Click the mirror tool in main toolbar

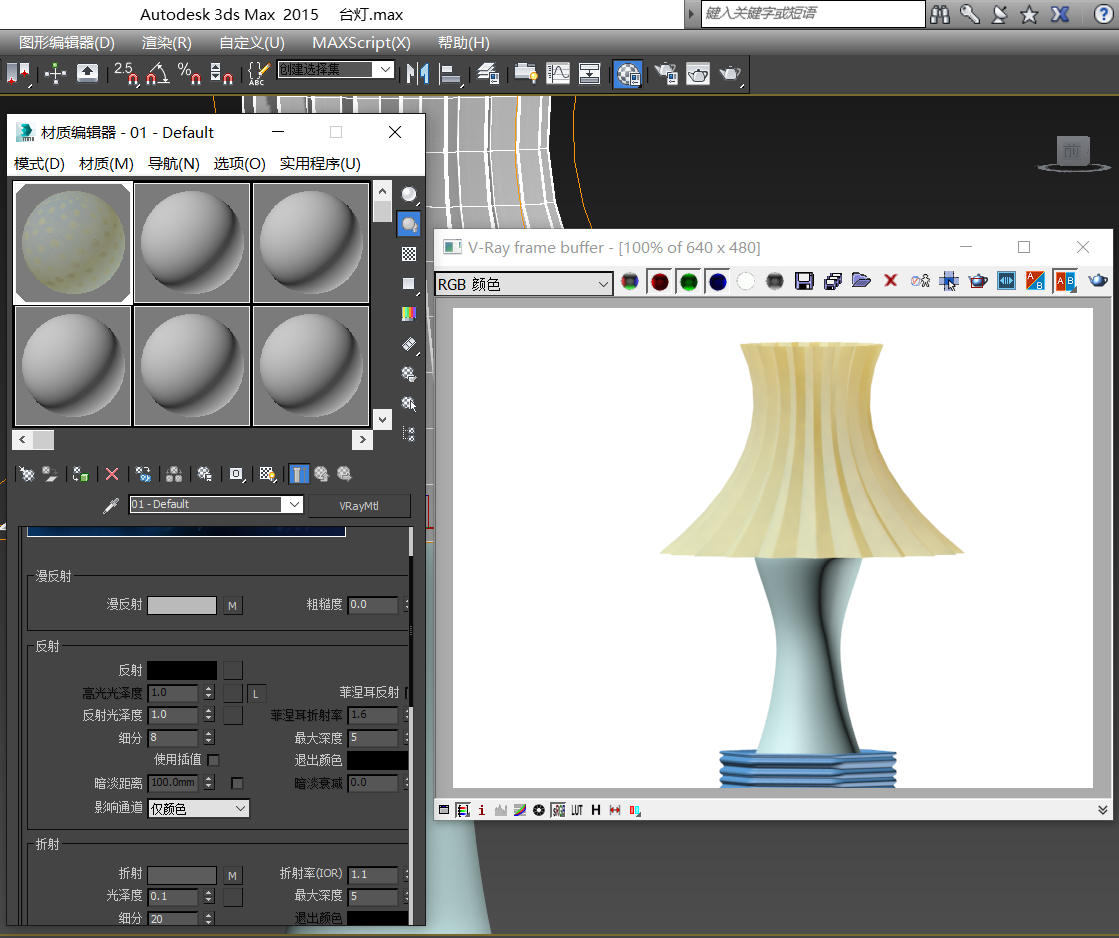point(418,74)
